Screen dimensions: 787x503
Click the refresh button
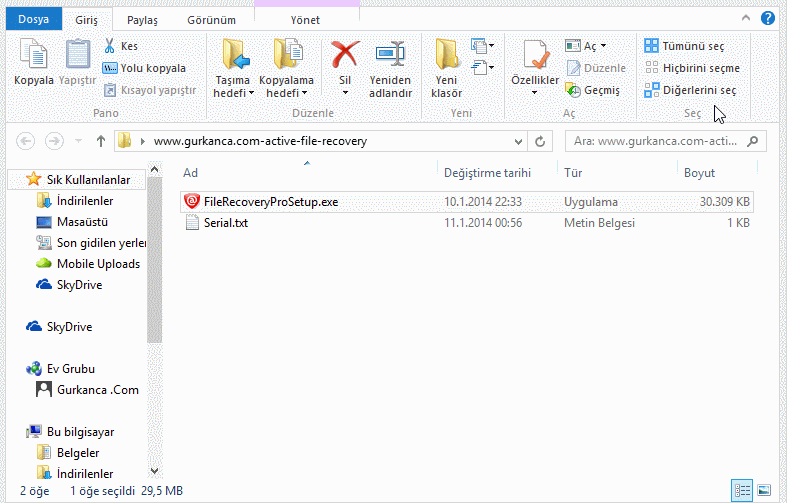[x=540, y=142]
